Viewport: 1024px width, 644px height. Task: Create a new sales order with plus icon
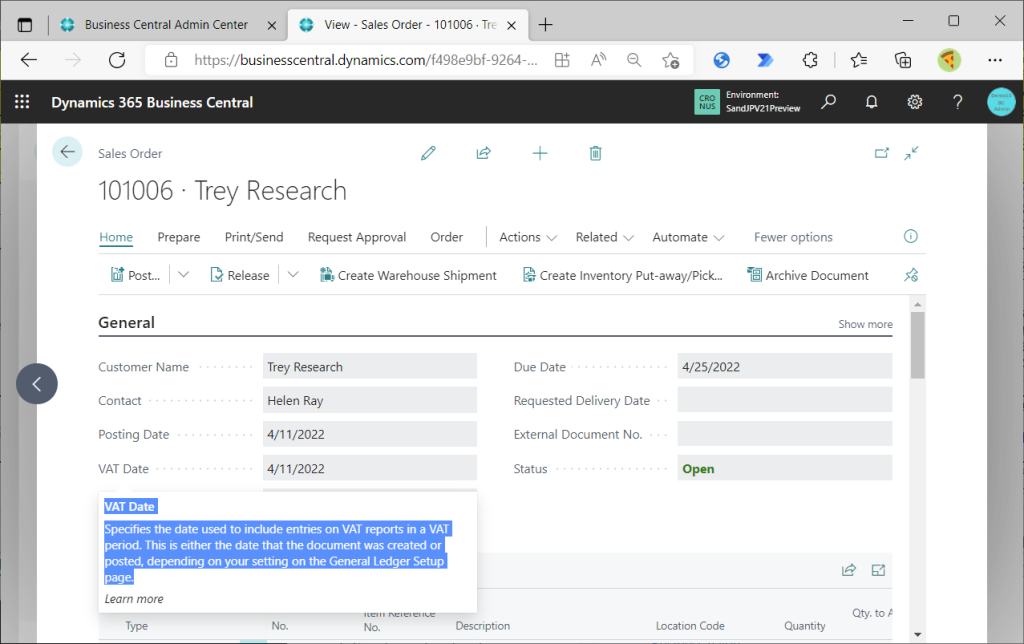(x=540, y=153)
